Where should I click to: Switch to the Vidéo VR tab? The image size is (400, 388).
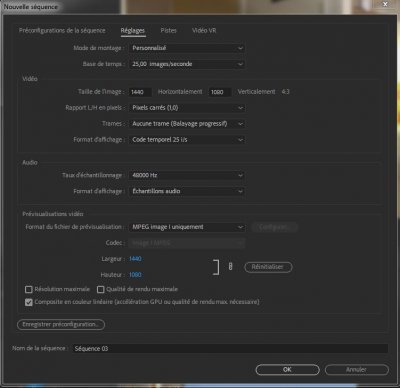204,30
